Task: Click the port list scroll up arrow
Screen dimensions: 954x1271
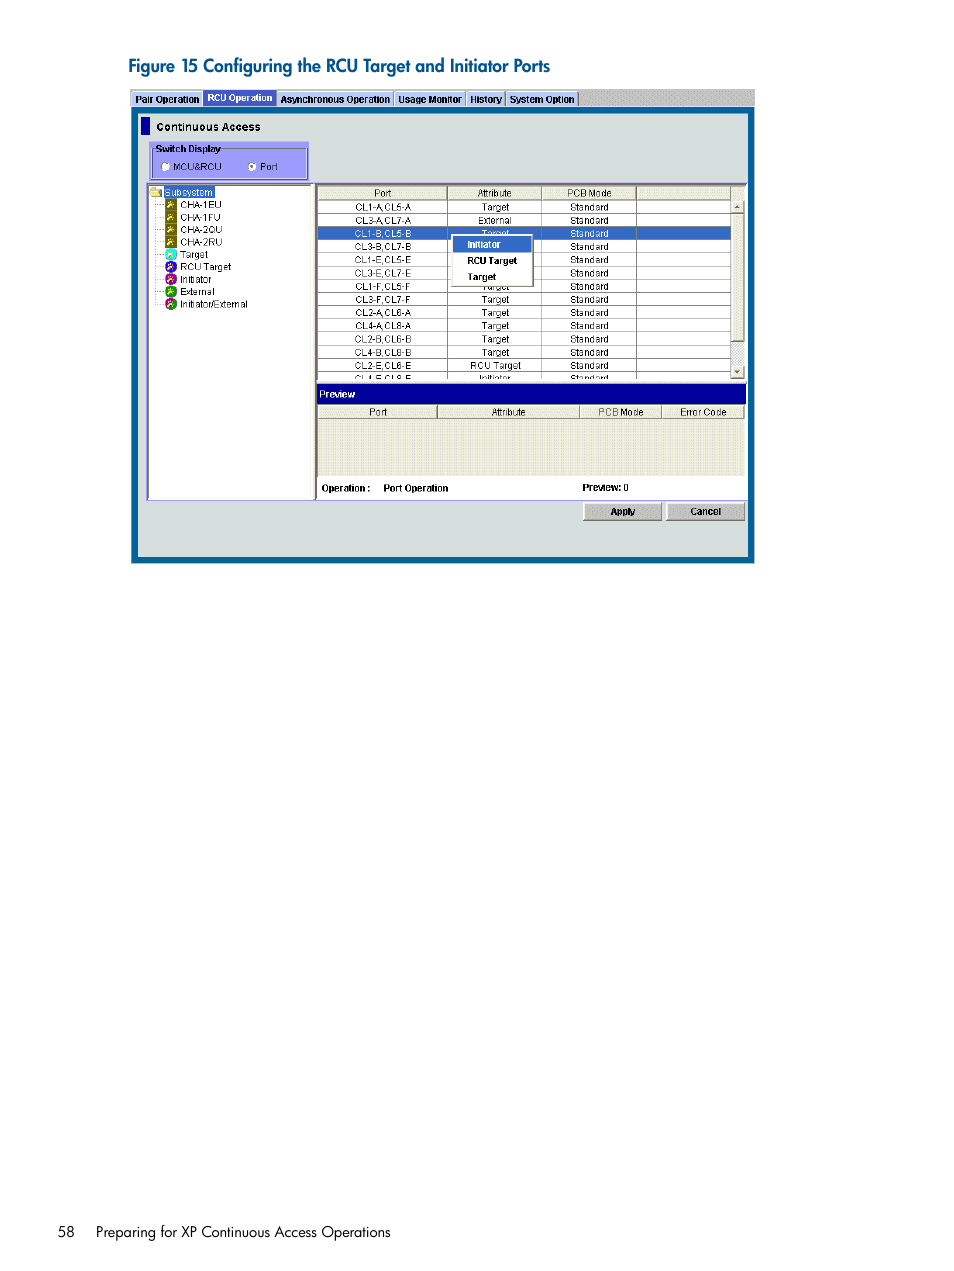Action: [738, 207]
